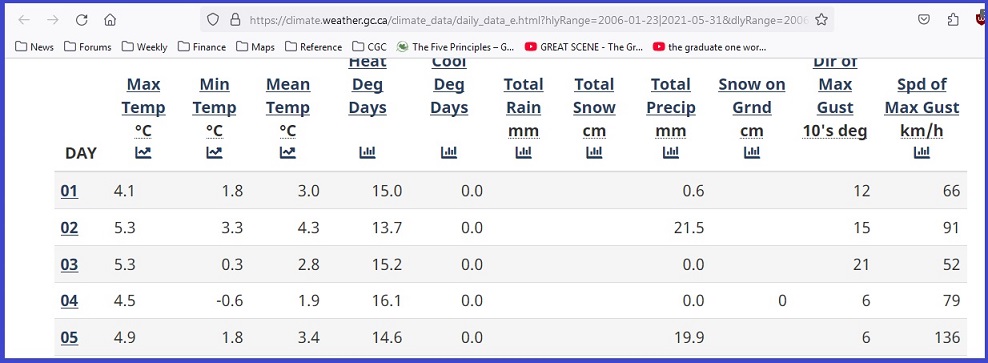Select the 16.1 heat degree days value
The image size is (988, 363).
point(387,301)
